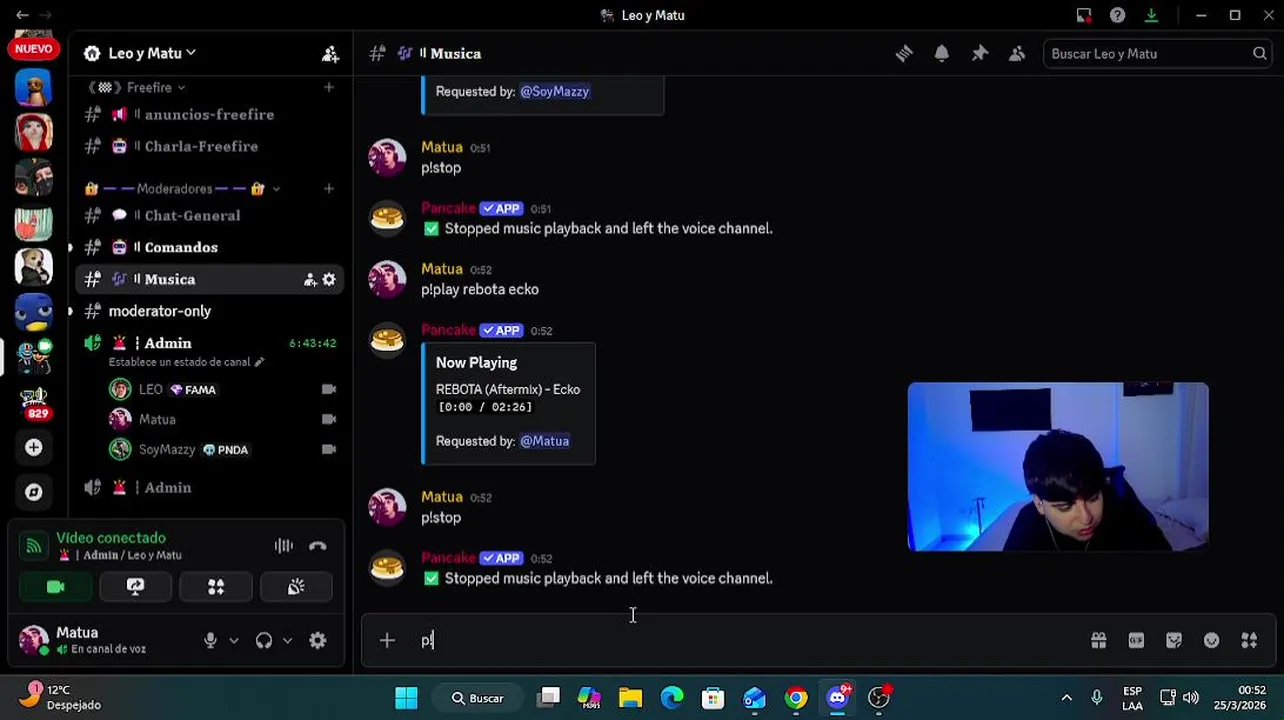Image resolution: width=1284 pixels, height=720 pixels.
Task: Disconnect from voice with hang-up icon
Action: 318,546
